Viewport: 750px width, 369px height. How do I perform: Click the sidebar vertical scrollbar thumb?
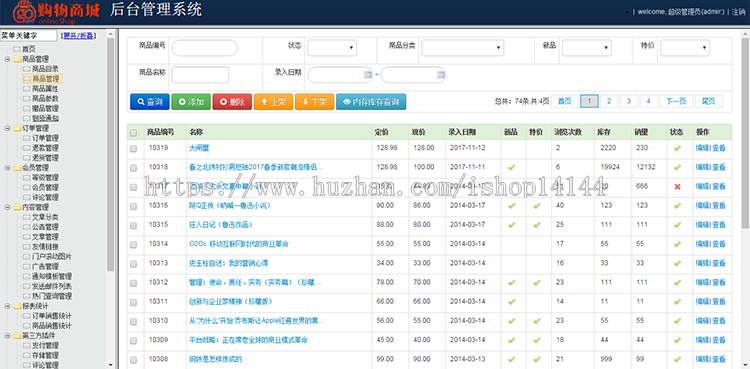(x=110, y=154)
